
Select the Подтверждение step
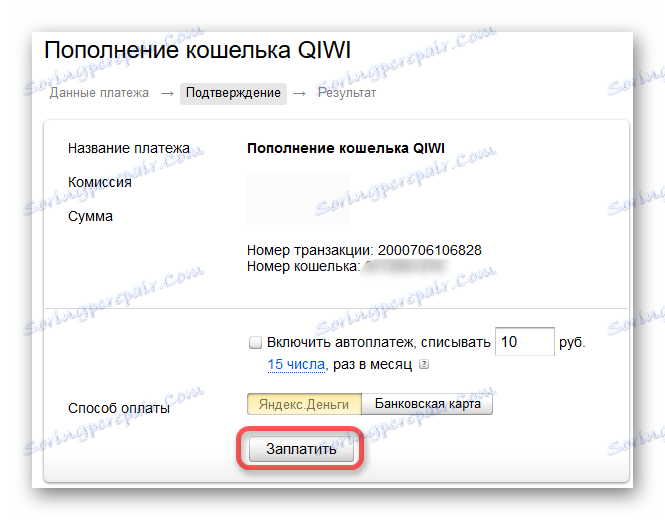pyautogui.click(x=233, y=93)
